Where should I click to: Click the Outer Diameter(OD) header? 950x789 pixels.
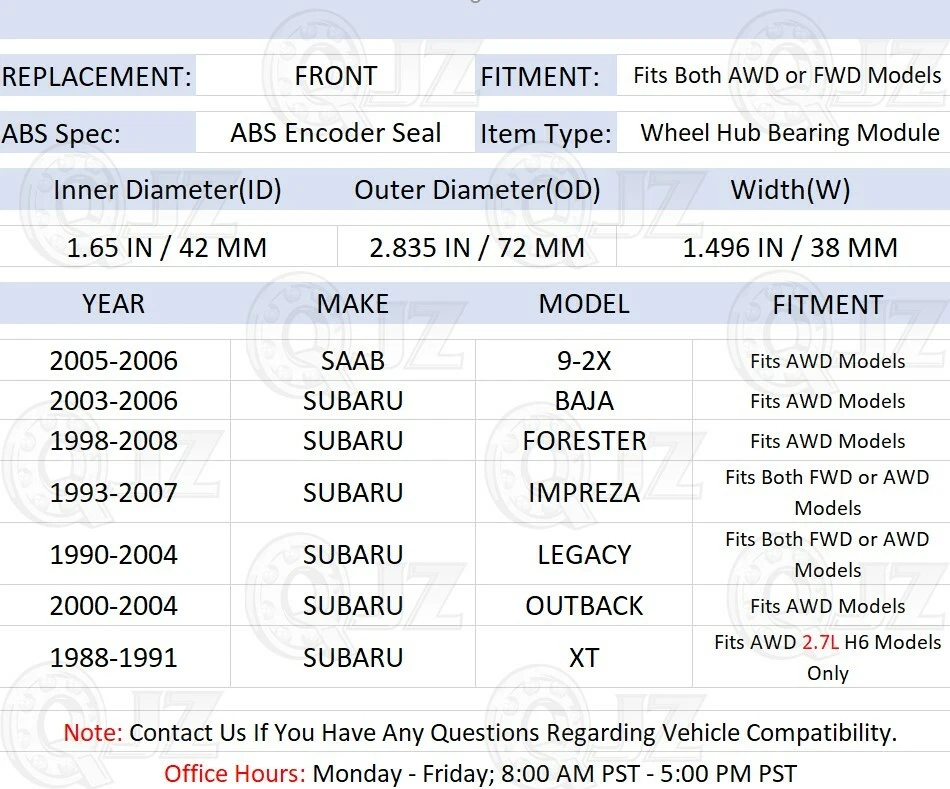[x=477, y=190]
